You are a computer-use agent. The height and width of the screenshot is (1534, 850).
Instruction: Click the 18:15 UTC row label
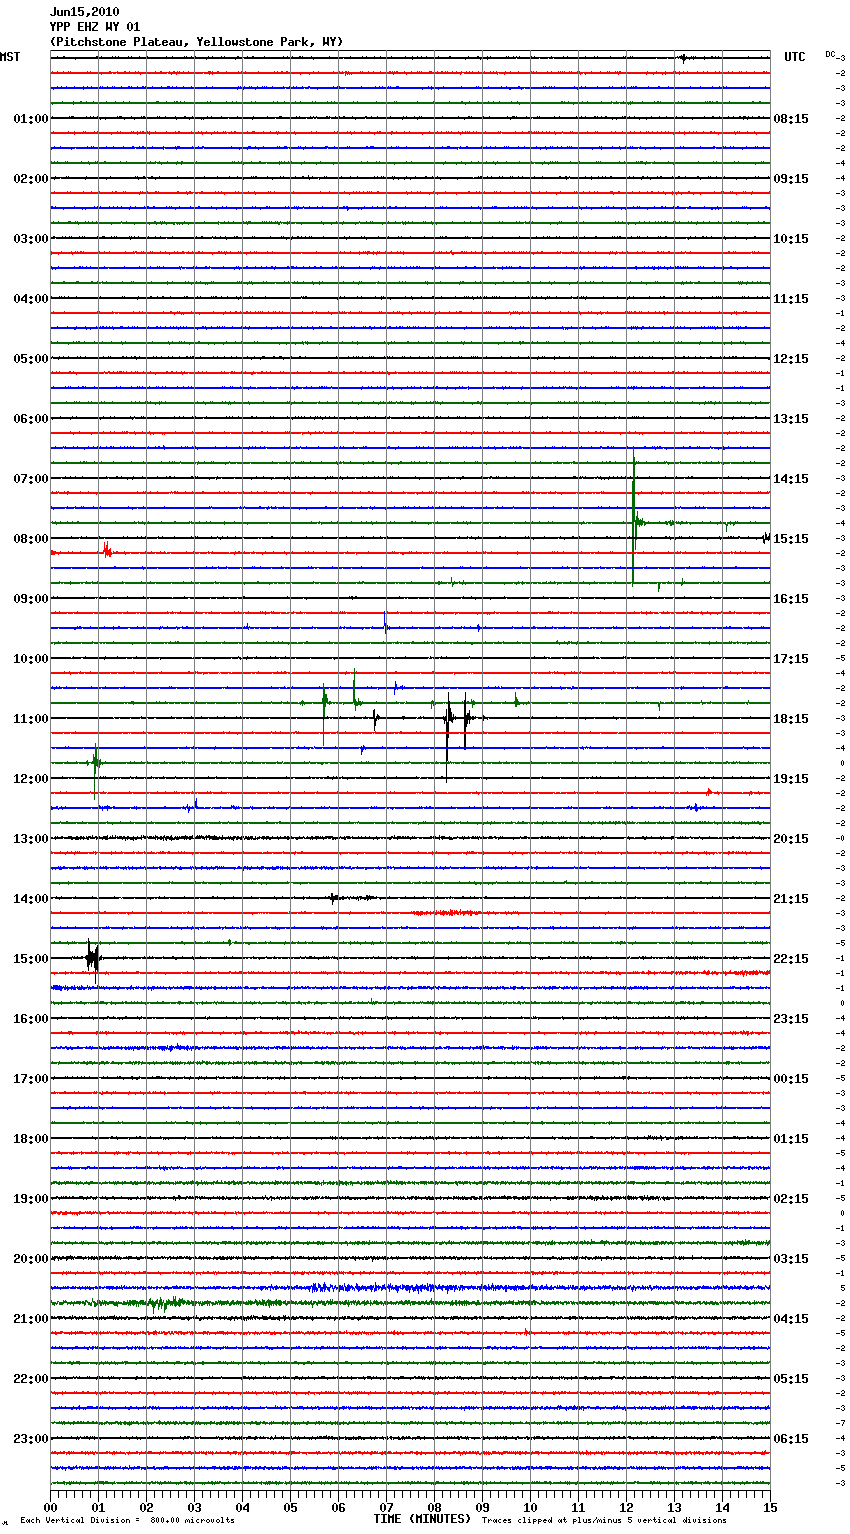point(791,719)
